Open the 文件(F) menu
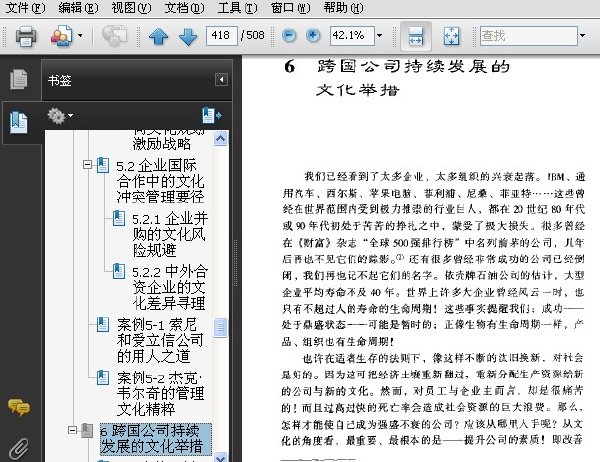The image size is (600, 462). (26, 8)
